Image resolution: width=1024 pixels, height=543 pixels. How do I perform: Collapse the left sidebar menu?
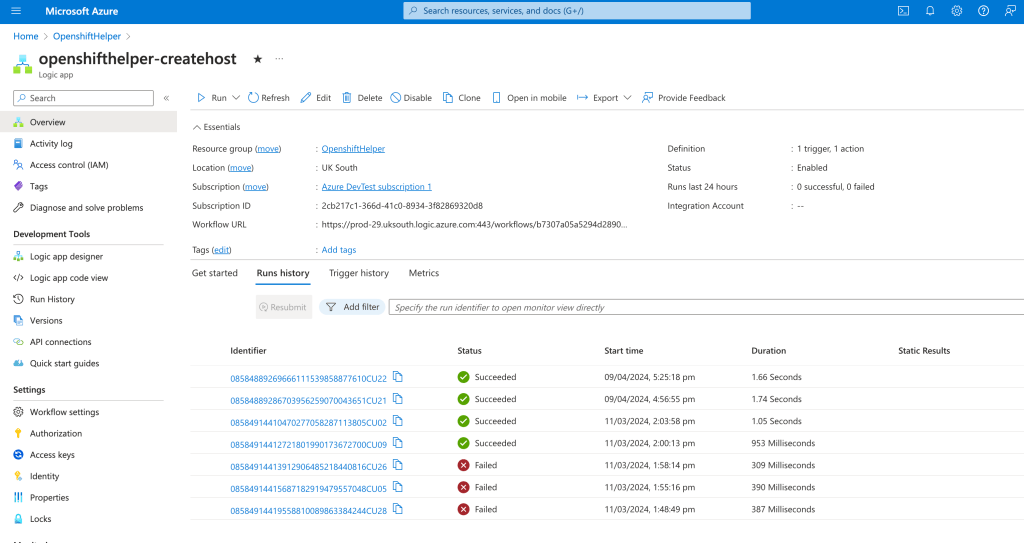[167, 98]
